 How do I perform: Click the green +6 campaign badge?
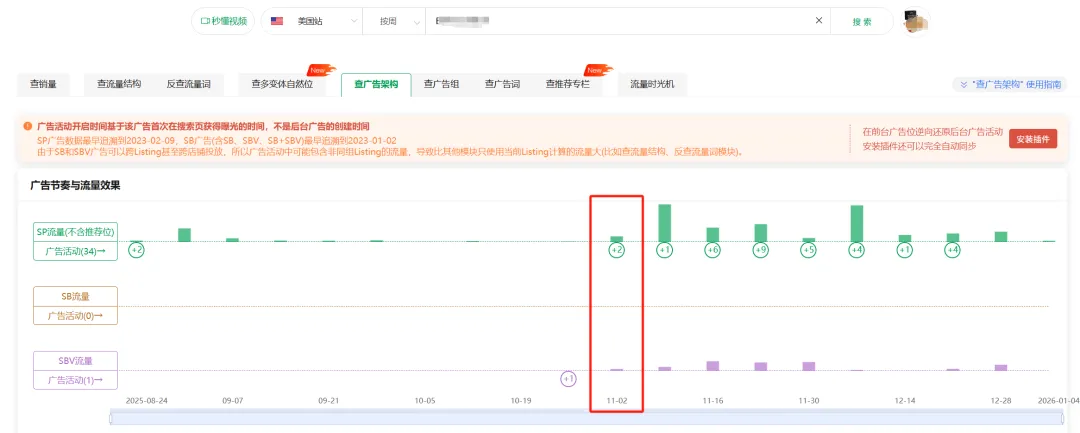click(713, 251)
